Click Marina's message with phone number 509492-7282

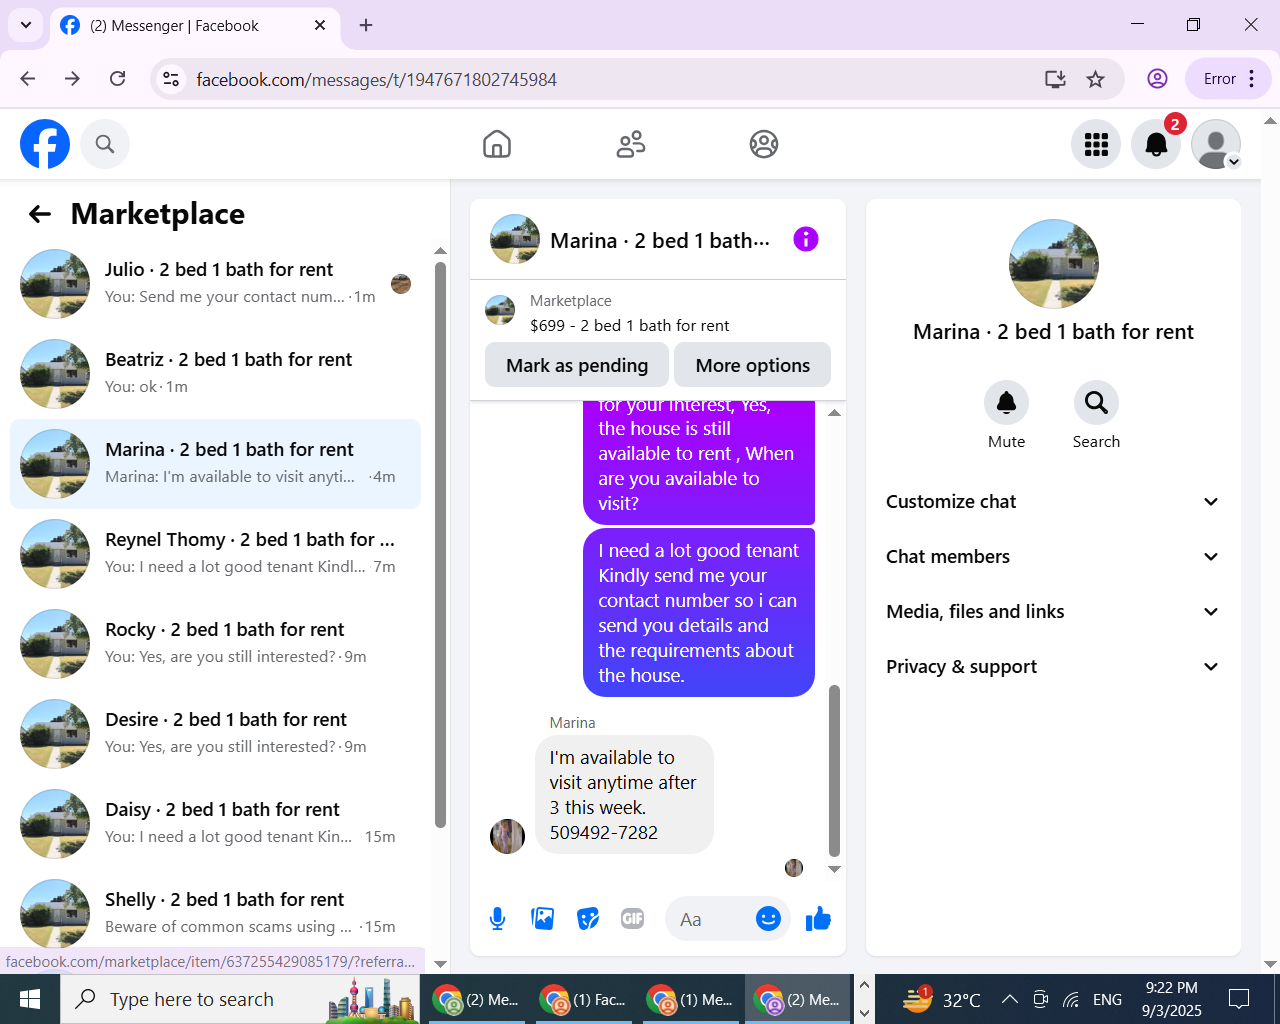625,795
